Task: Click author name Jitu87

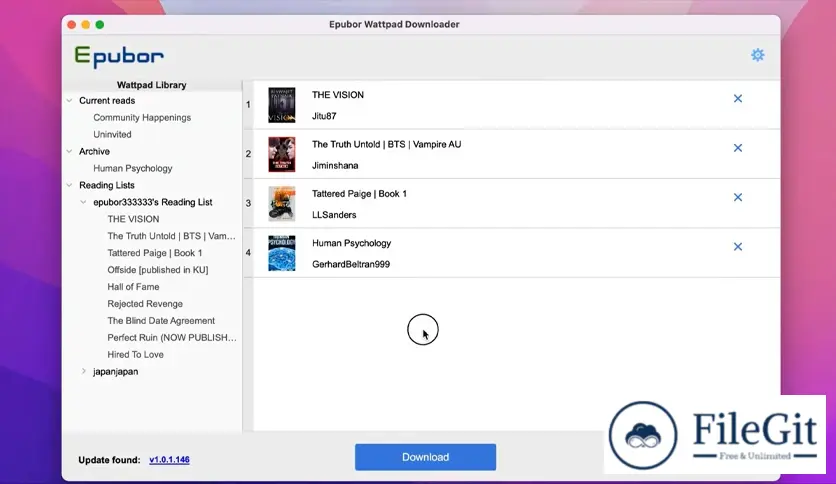Action: [x=324, y=116]
